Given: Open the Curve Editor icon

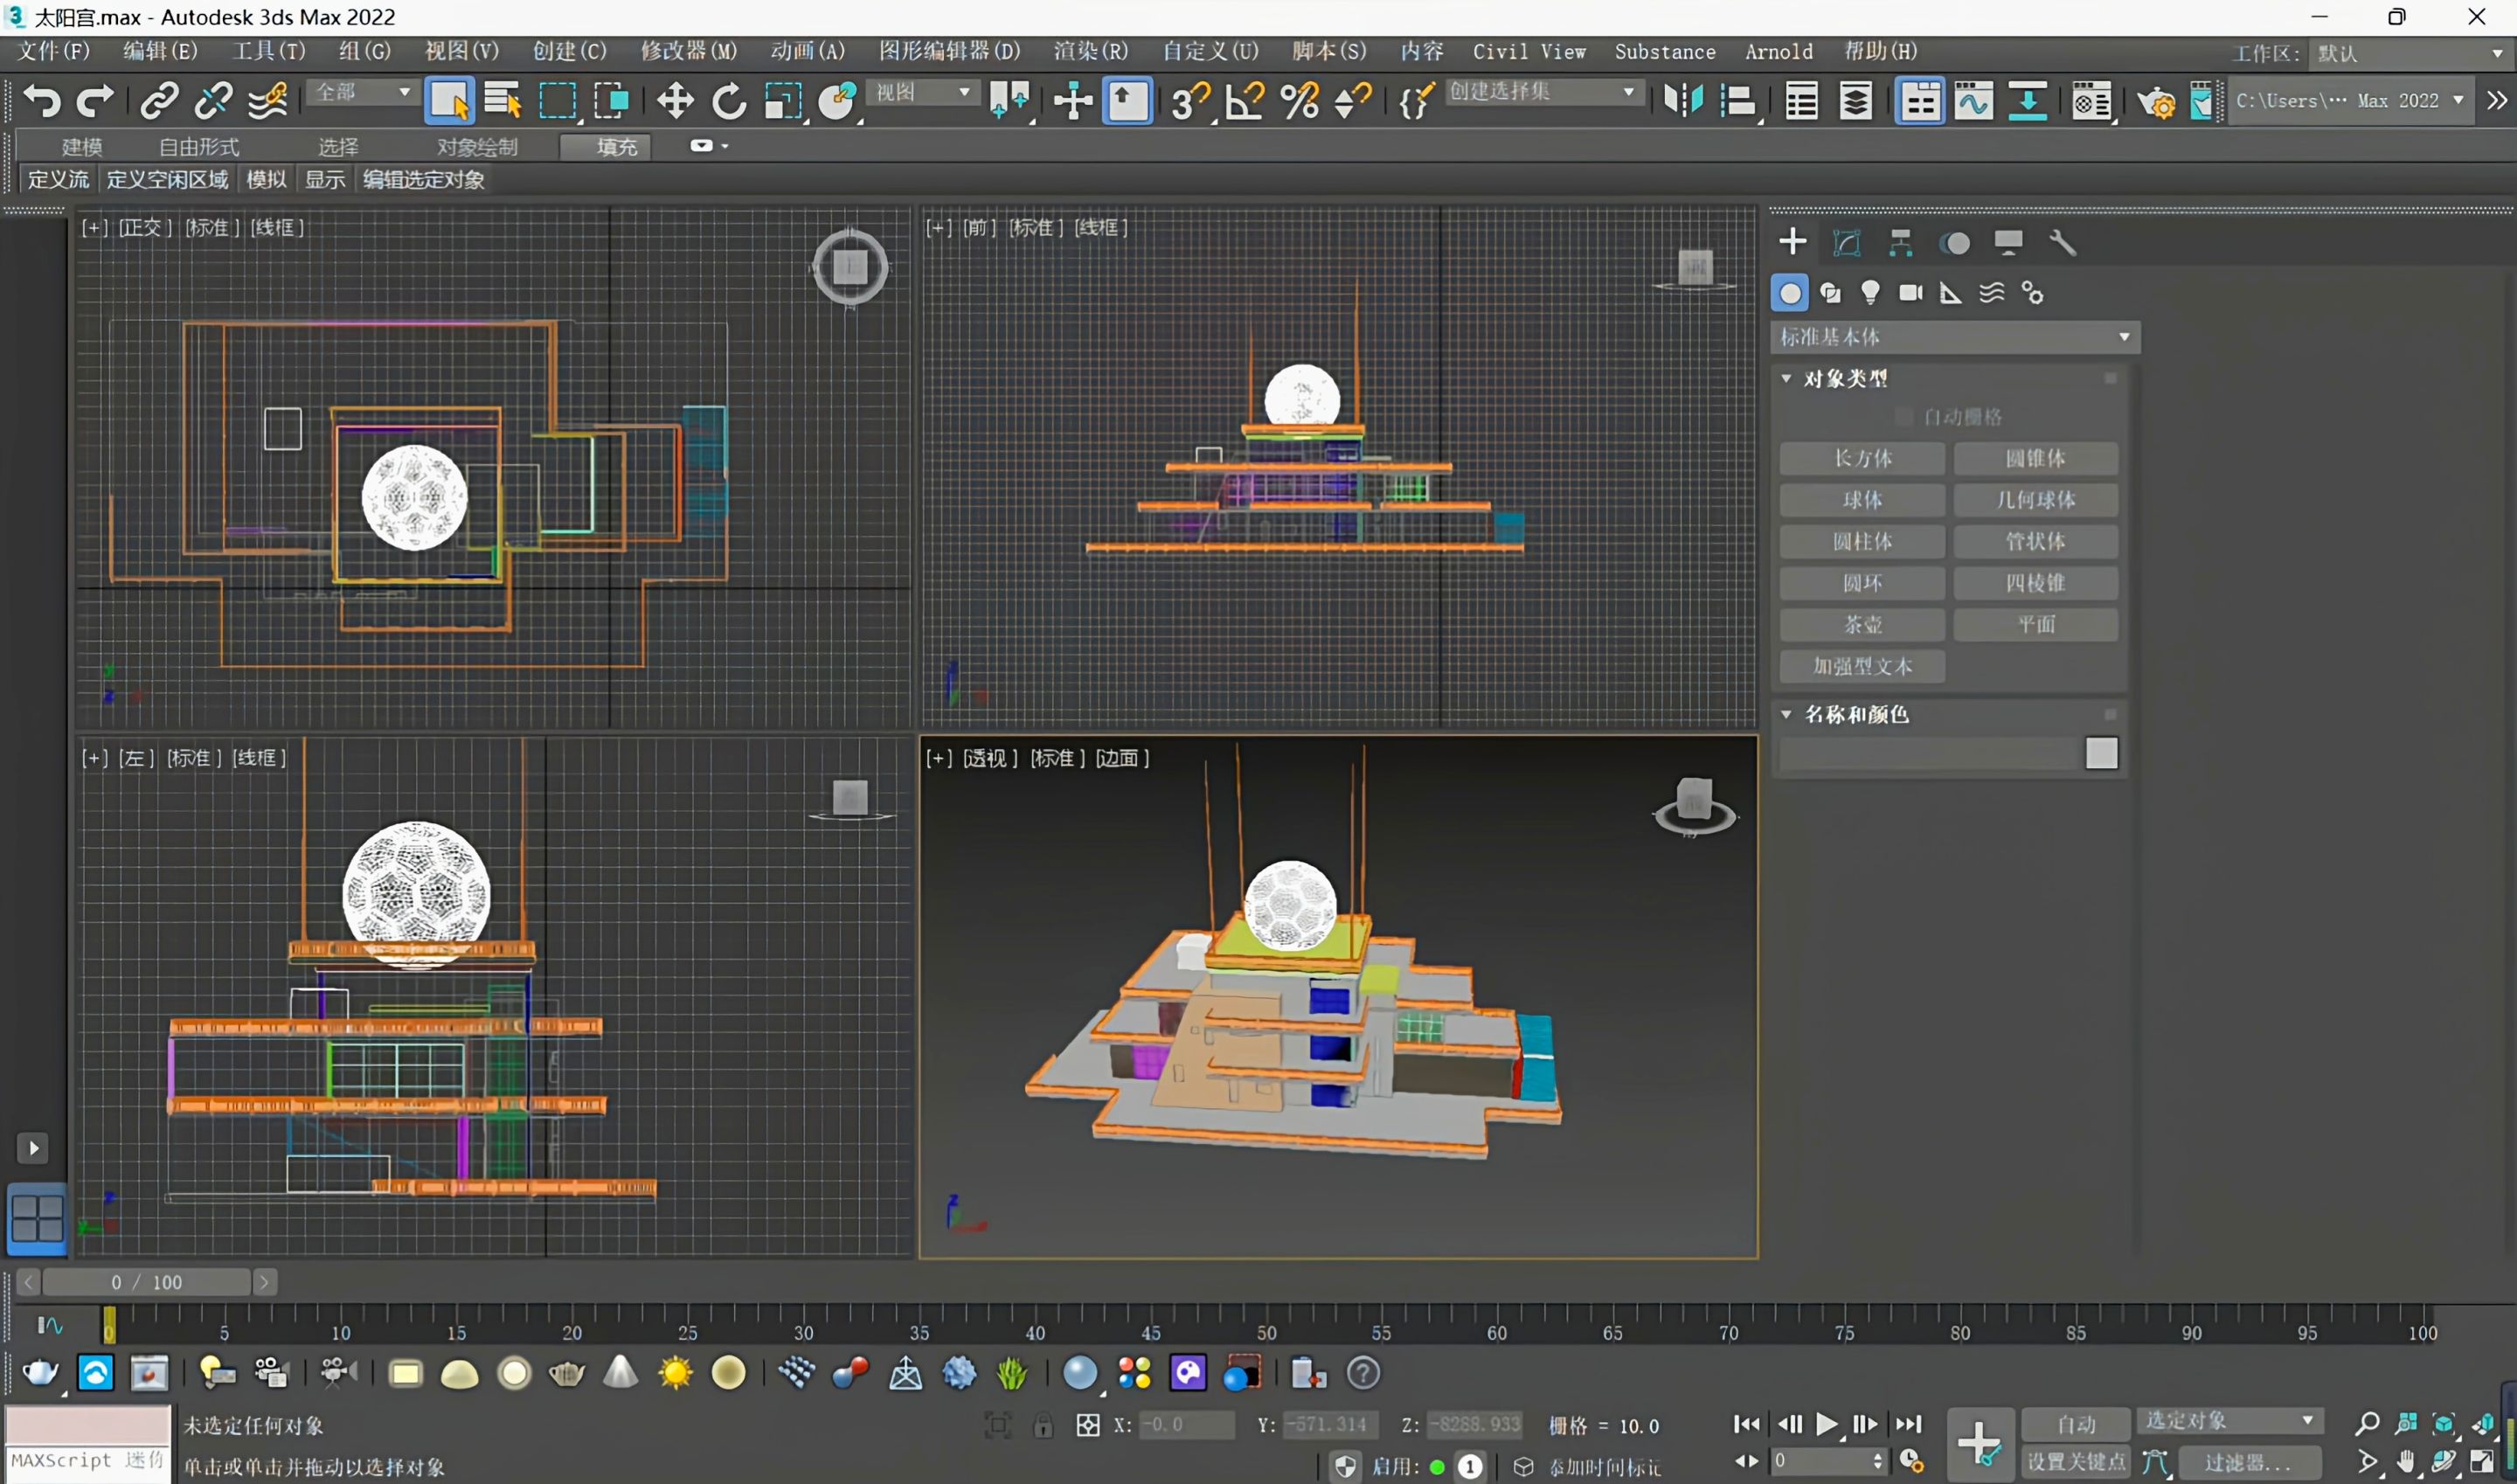Looking at the screenshot, I should point(1974,101).
